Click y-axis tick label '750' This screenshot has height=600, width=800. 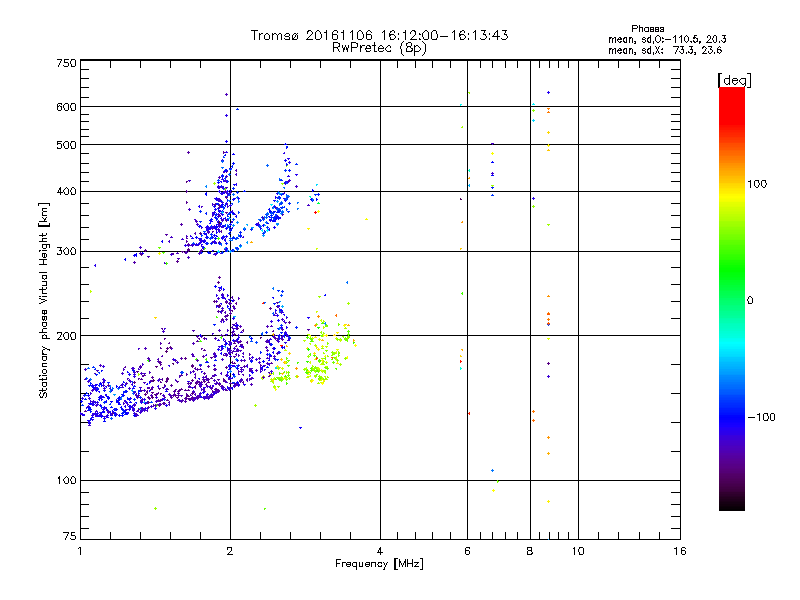coord(67,63)
